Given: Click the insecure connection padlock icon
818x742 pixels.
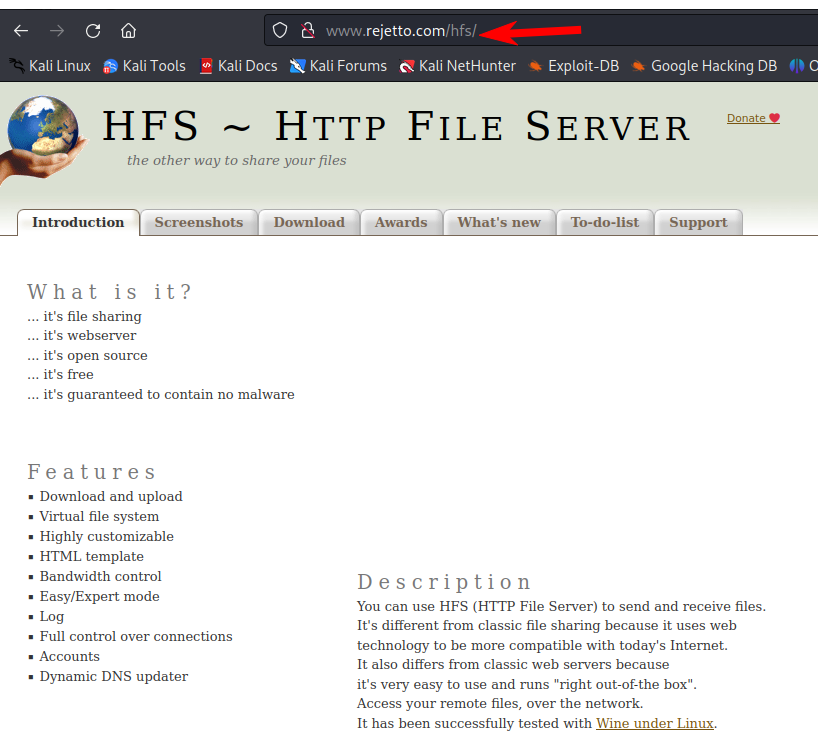Looking at the screenshot, I should (308, 30).
